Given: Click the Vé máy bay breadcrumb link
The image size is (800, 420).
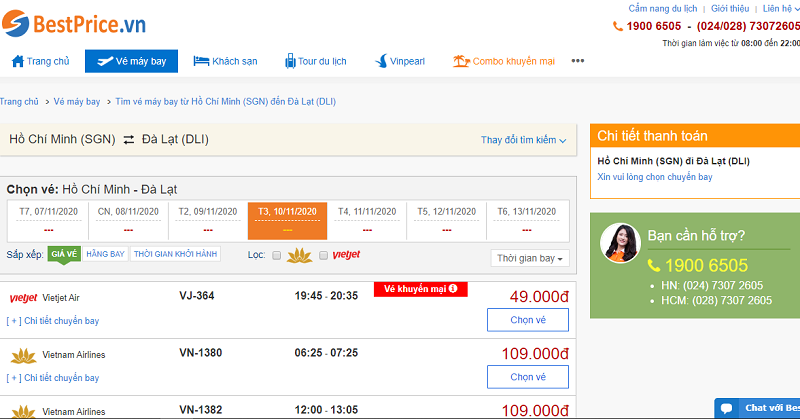Looking at the screenshot, I should 77,102.
